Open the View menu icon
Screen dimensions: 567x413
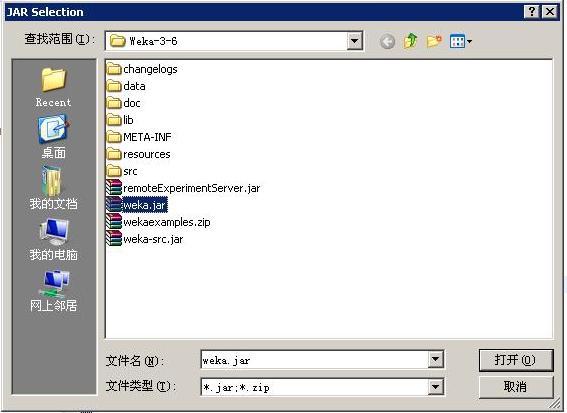(460, 41)
